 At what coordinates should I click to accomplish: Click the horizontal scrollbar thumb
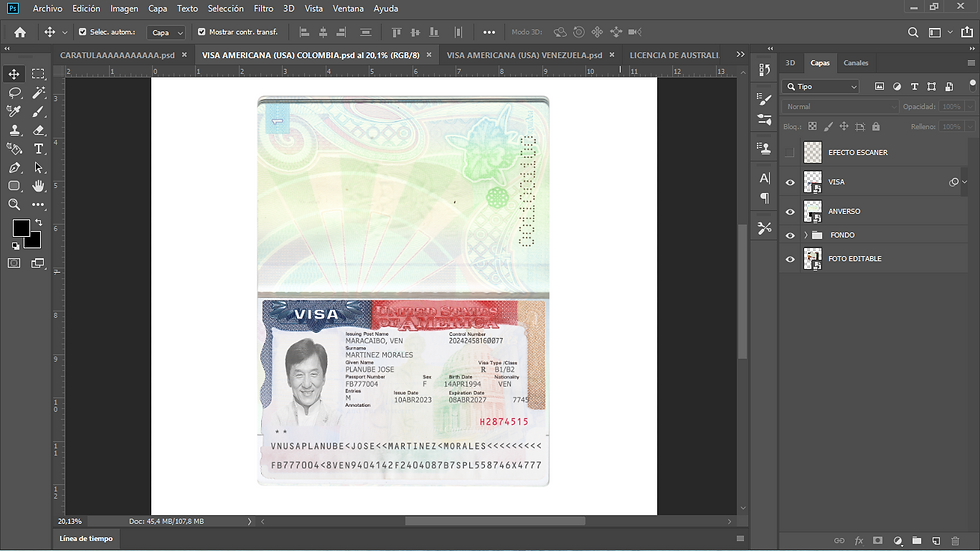[x=495, y=521]
